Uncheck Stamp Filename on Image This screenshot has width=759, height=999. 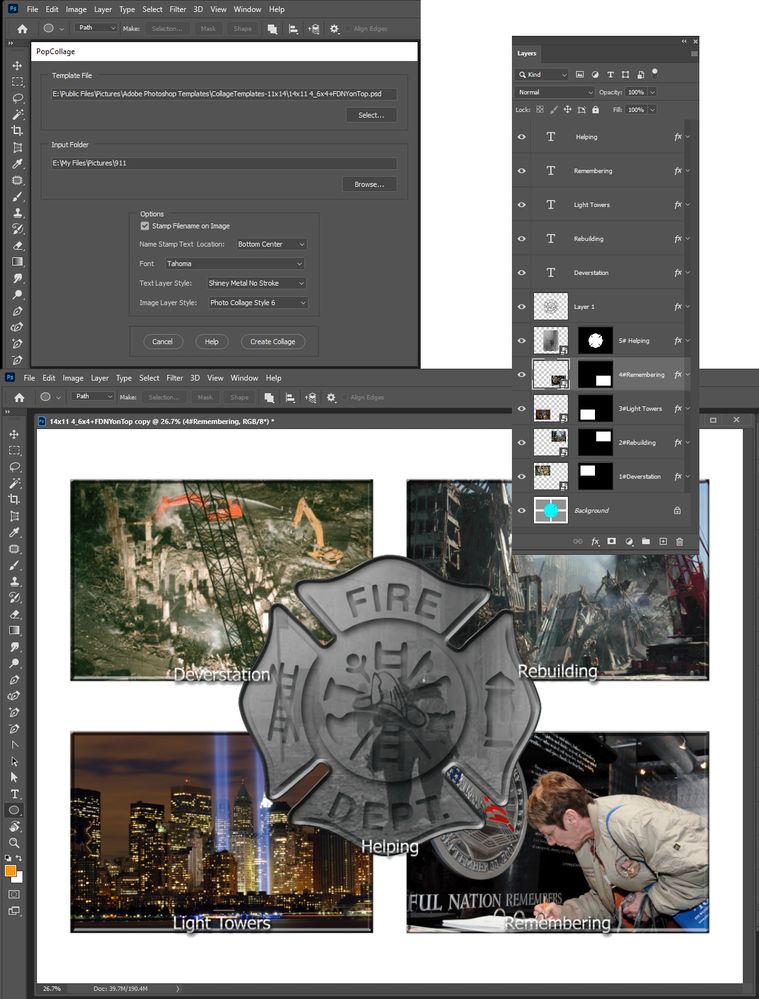(145, 226)
